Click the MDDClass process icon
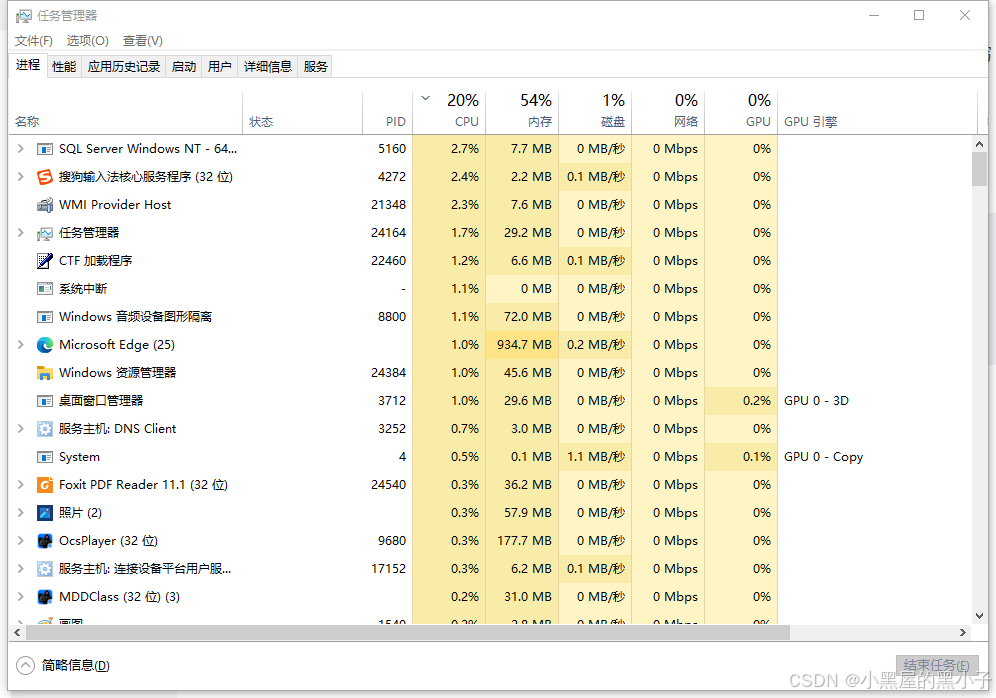Viewport: 996px width, 698px height. tap(44, 597)
